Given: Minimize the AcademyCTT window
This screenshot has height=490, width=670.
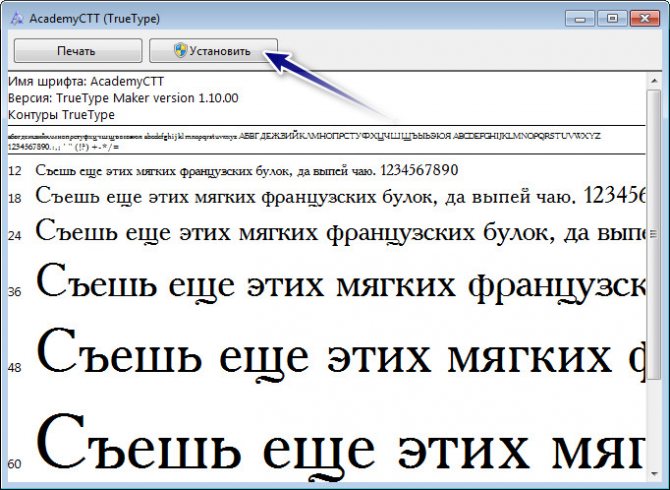Looking at the screenshot, I should tap(580, 19).
